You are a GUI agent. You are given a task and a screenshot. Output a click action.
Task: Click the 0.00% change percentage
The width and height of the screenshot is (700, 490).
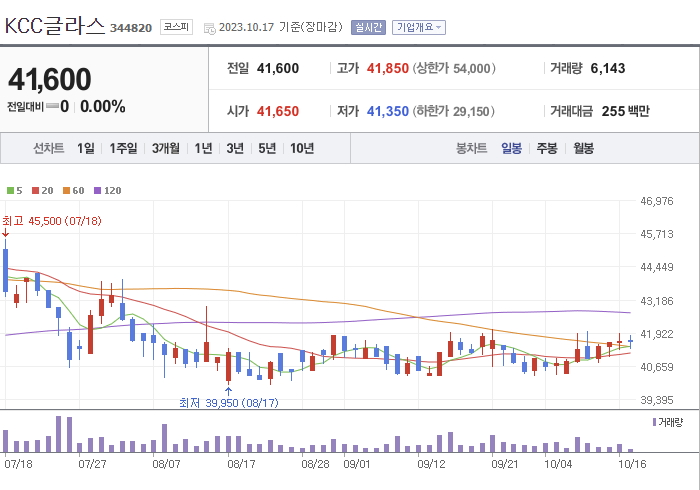[103, 107]
